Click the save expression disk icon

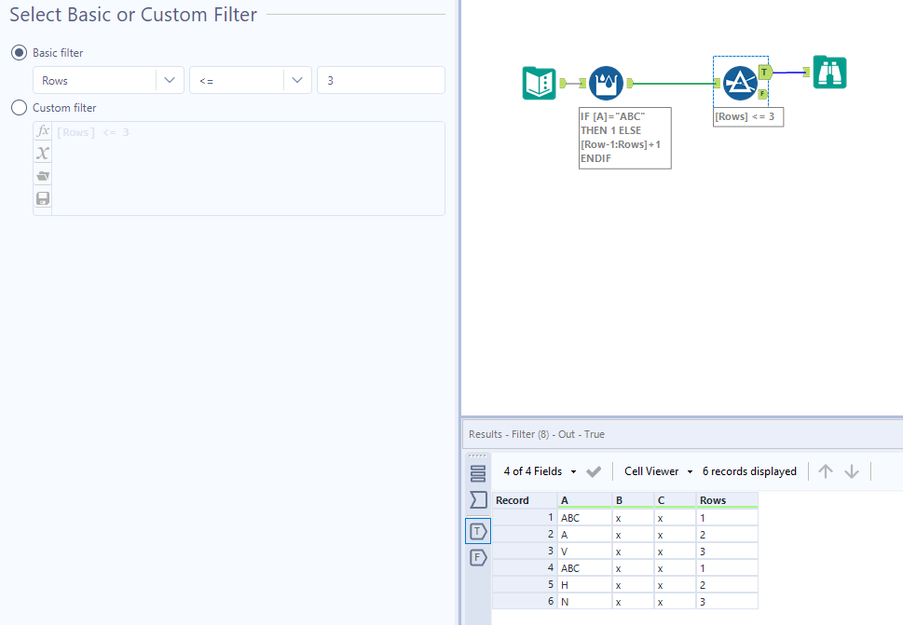coord(43,199)
